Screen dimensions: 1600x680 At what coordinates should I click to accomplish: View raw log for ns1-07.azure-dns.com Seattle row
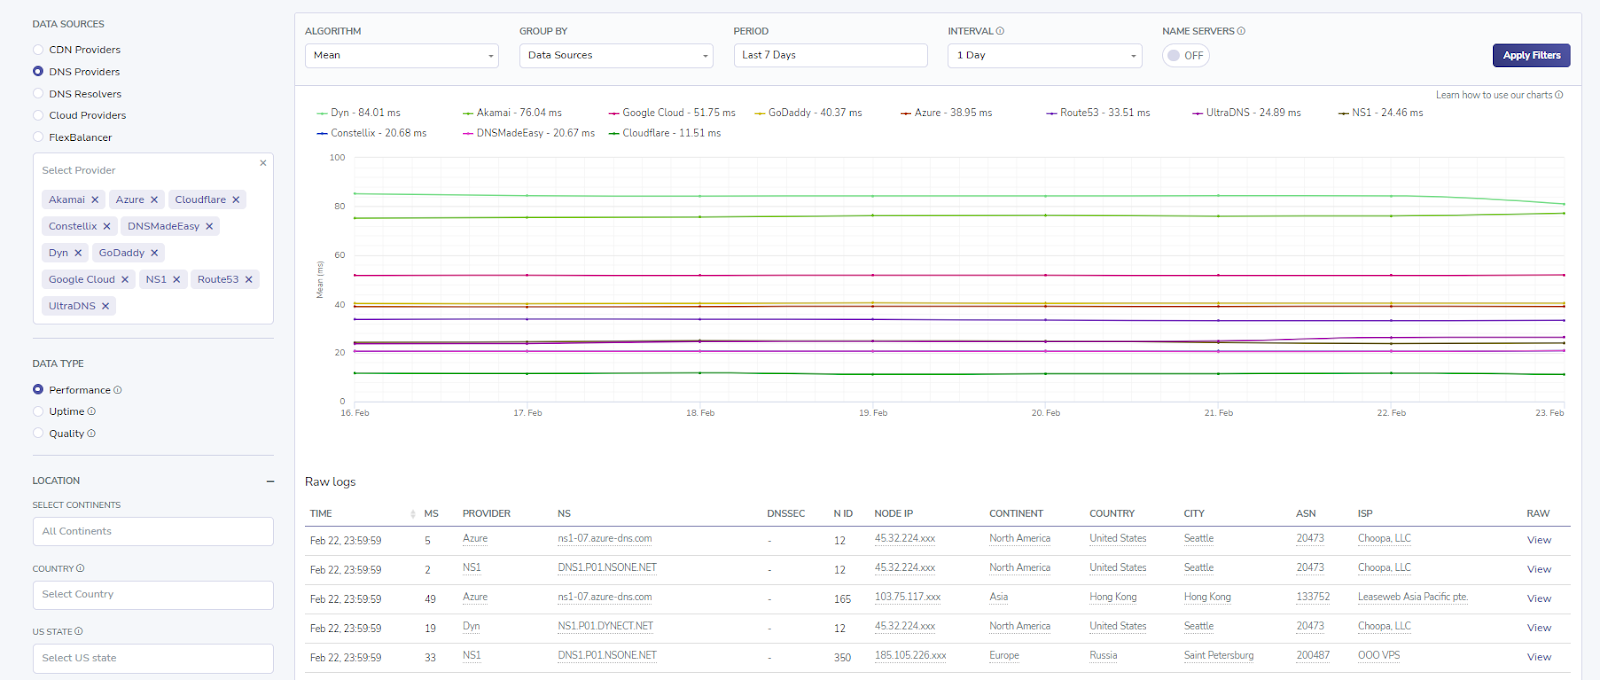tap(1539, 540)
